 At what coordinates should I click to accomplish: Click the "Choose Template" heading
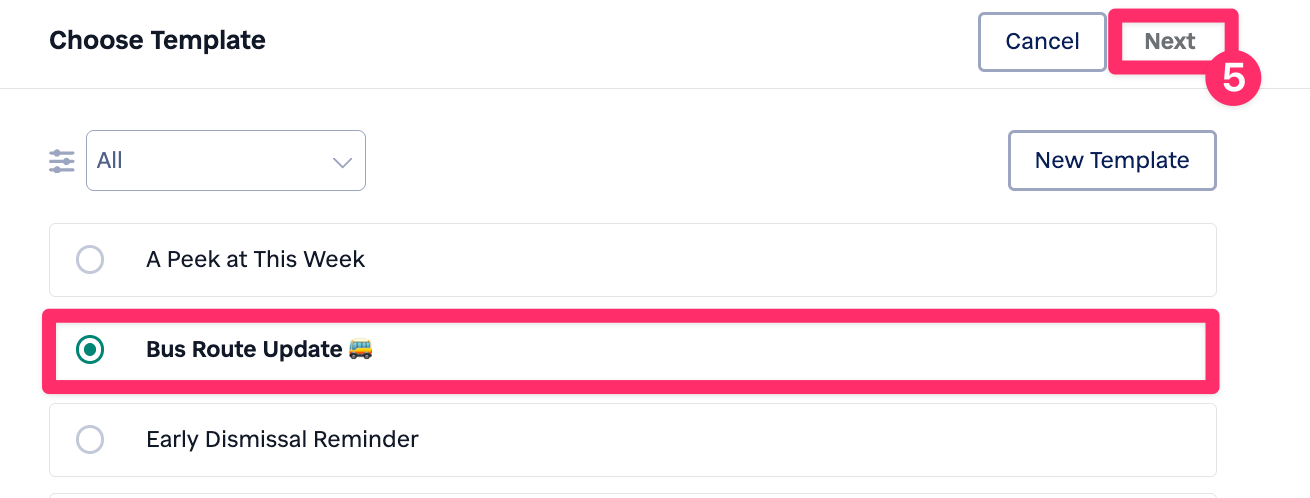point(157,41)
